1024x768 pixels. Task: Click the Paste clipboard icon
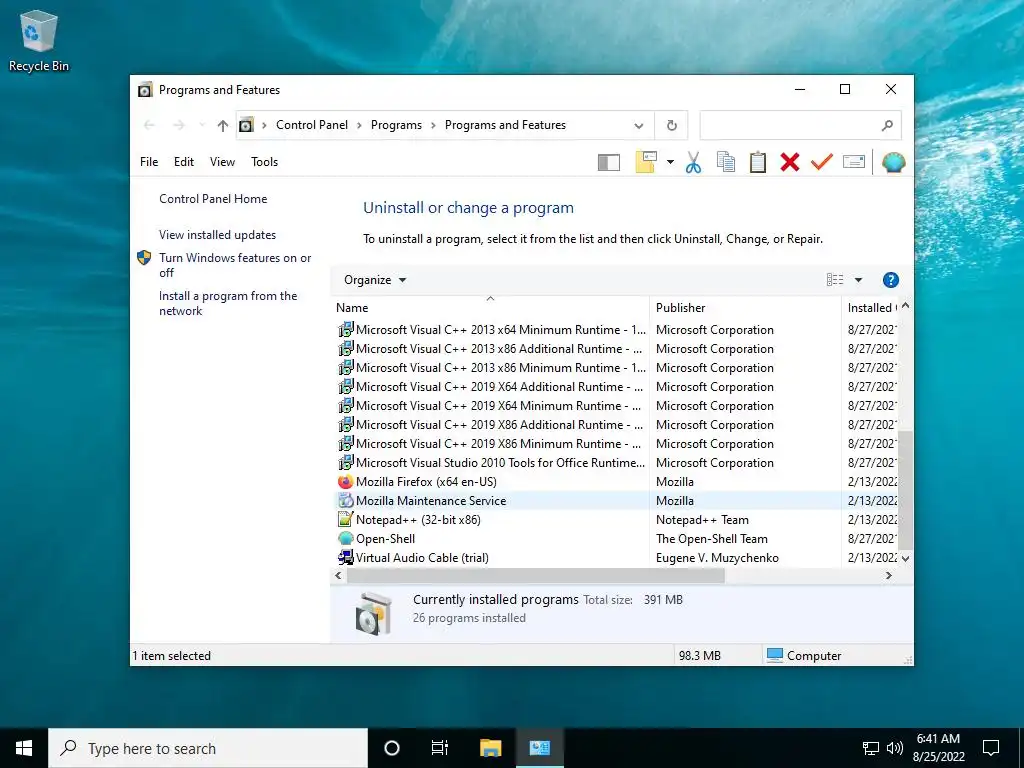(758, 162)
